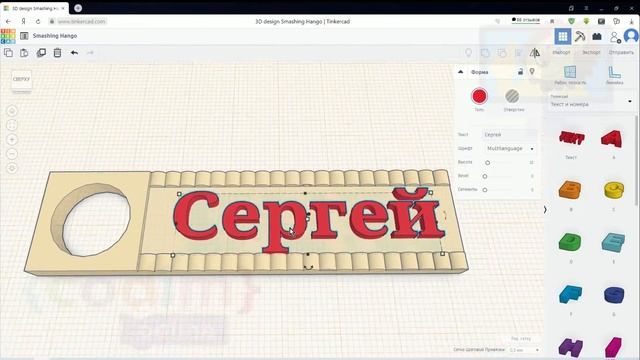This screenshot has height=360, width=640.
Task: Adjust the Сегменты slider handle
Action: [x=485, y=190]
